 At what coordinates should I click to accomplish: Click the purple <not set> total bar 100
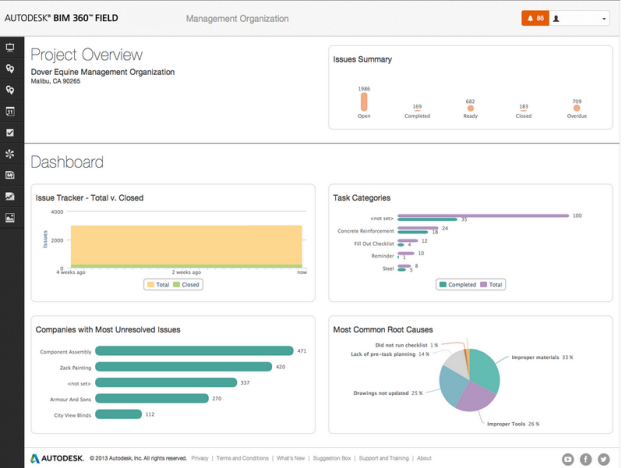coord(483,216)
